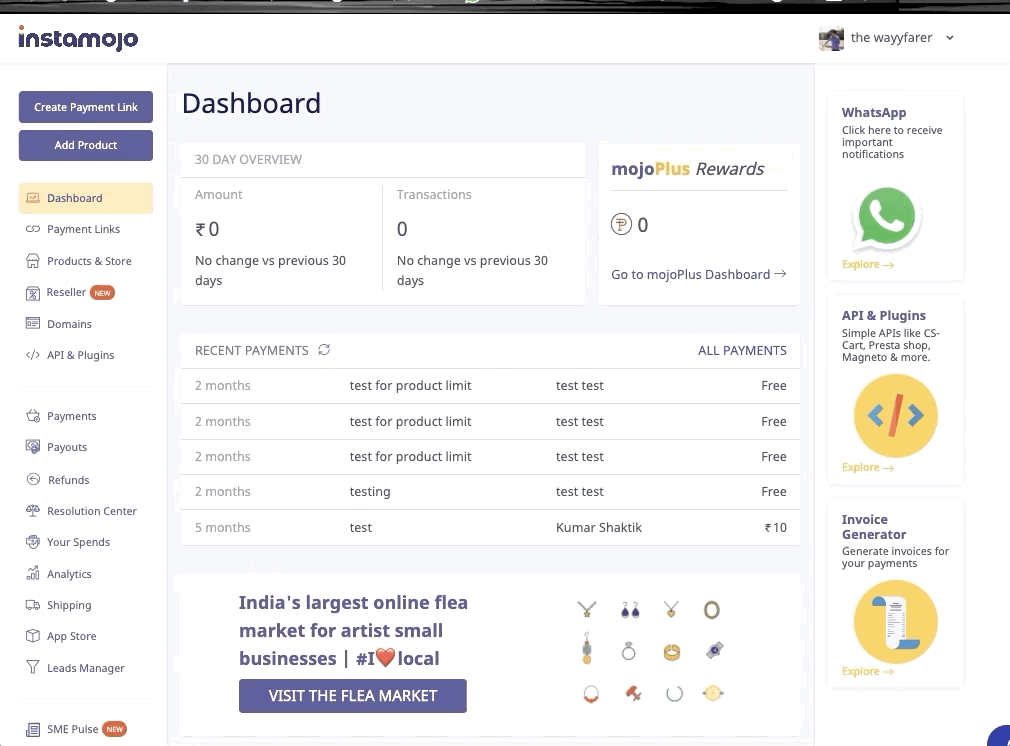Click the '5 months' payment date
Screen dimensions: 1010x746
[223, 527]
